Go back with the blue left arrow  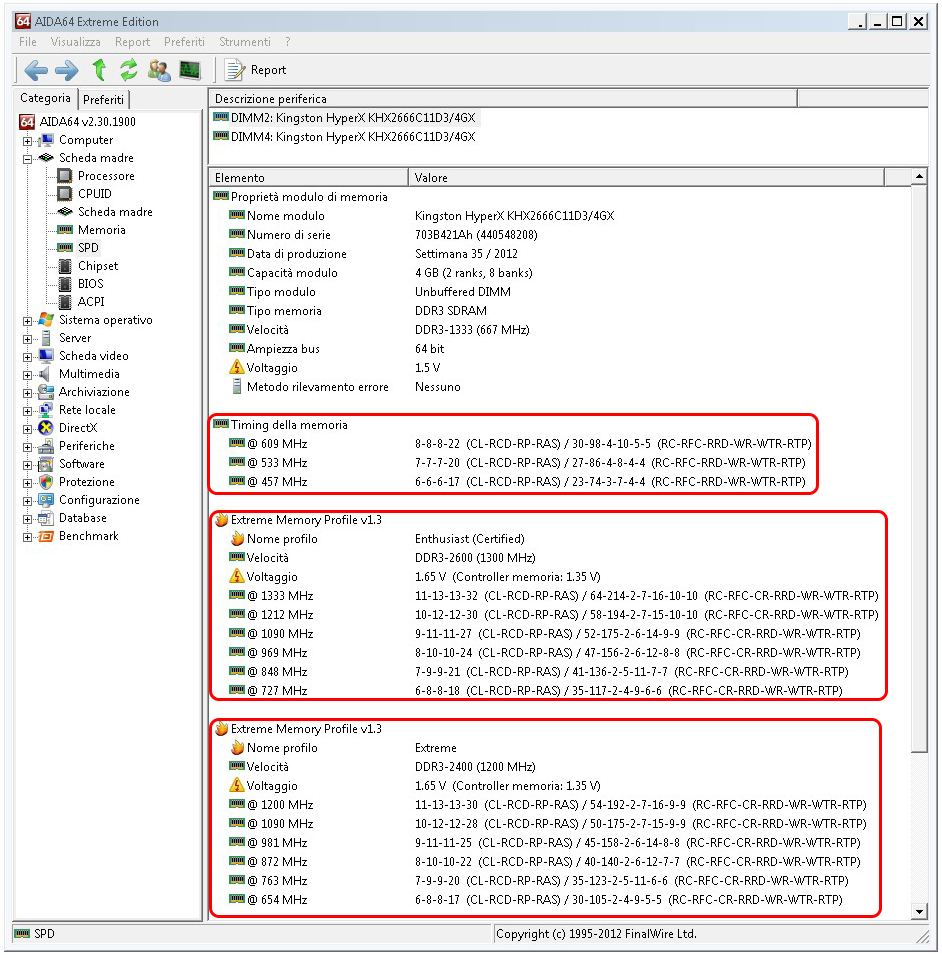click(x=36, y=70)
